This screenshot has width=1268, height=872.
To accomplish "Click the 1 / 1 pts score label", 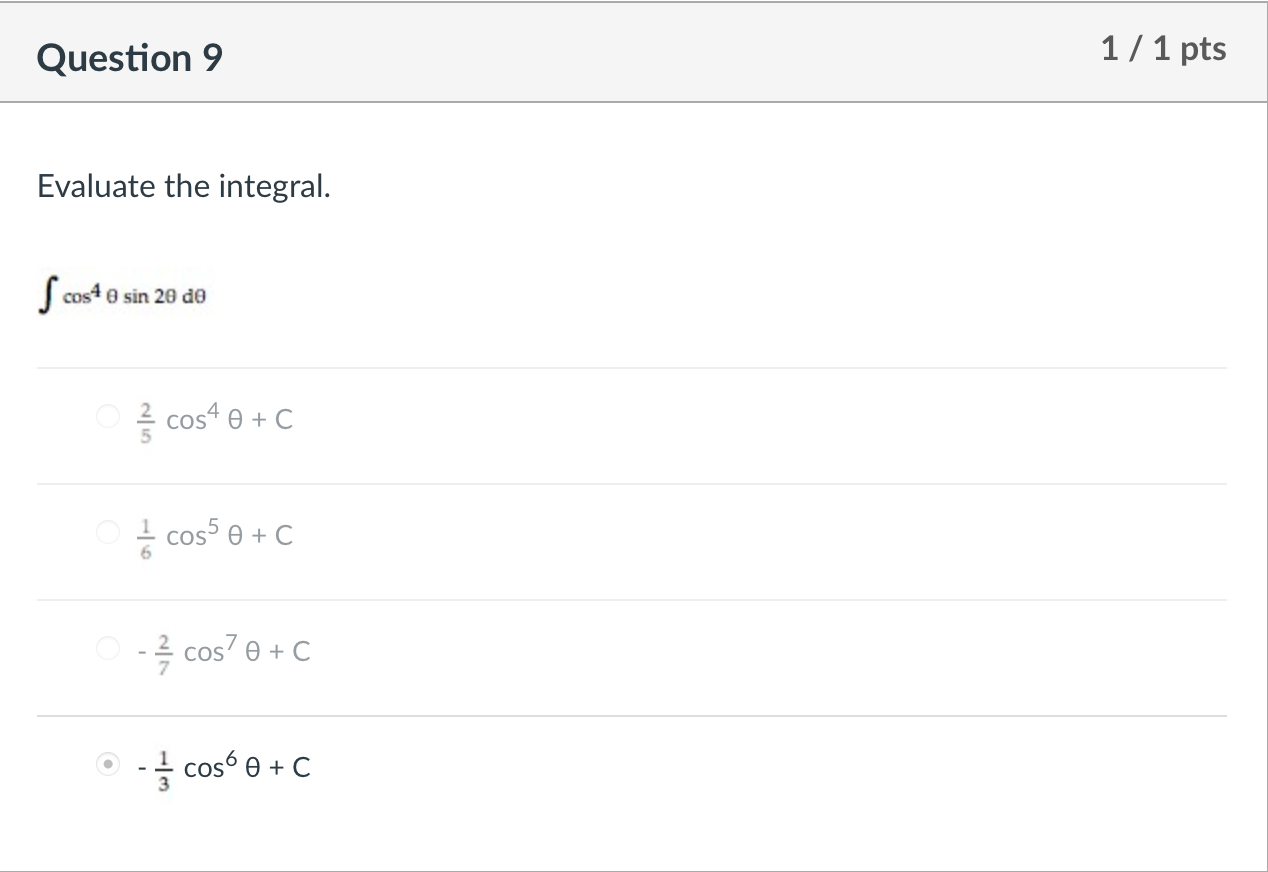I will click(x=1164, y=49).
